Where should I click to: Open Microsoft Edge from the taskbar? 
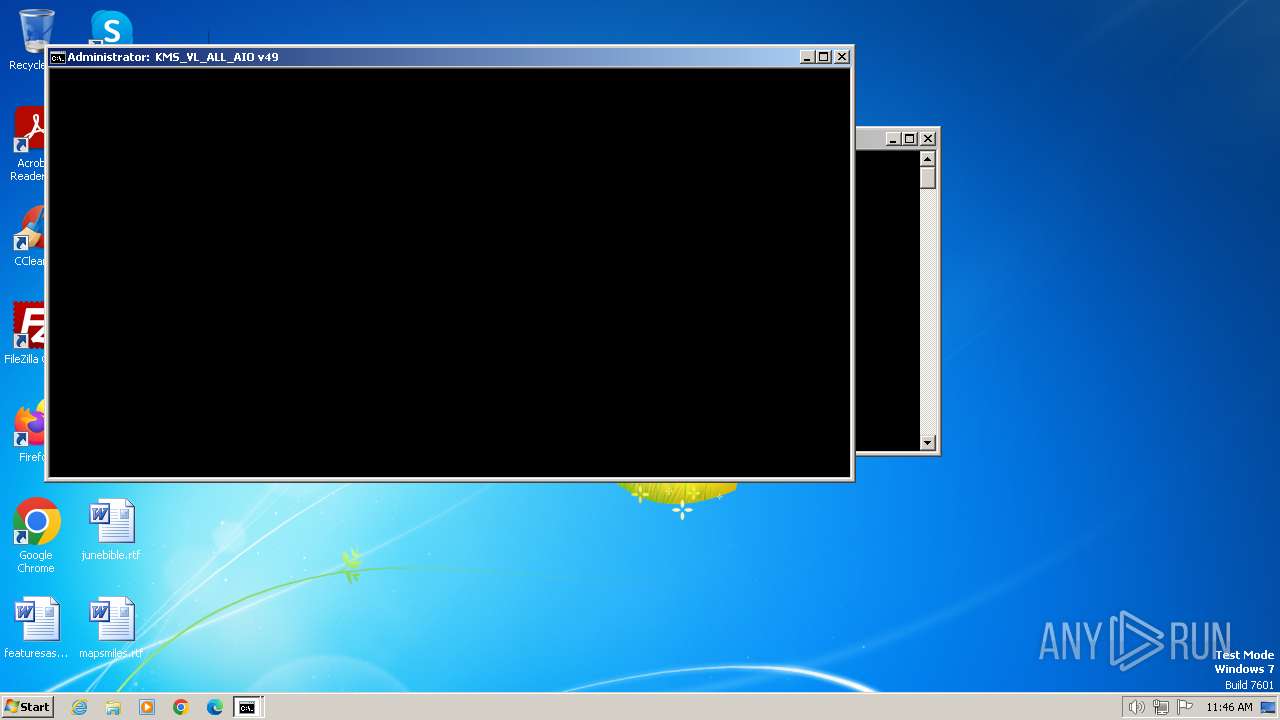[215, 707]
